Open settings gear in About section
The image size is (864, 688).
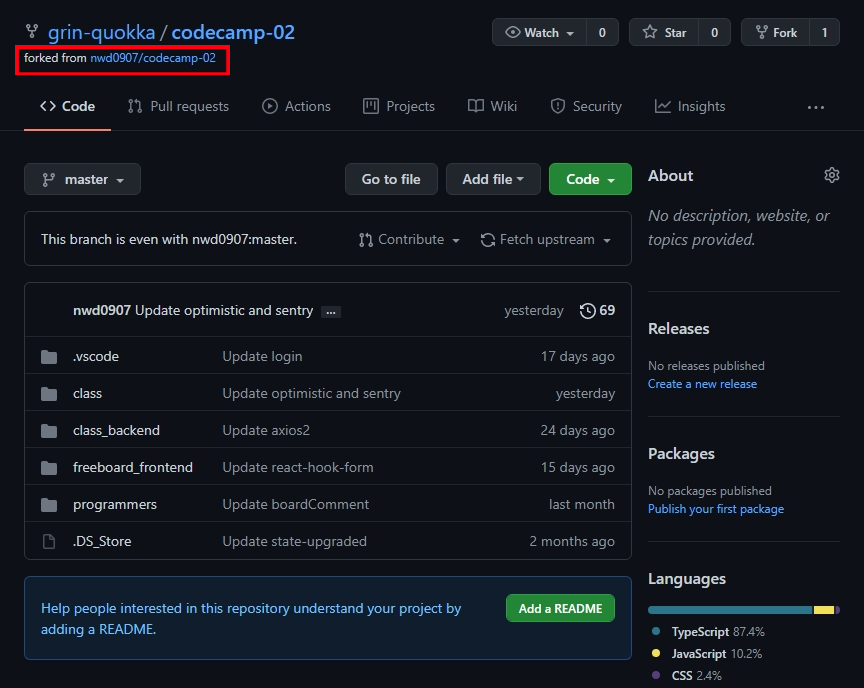[x=831, y=175]
